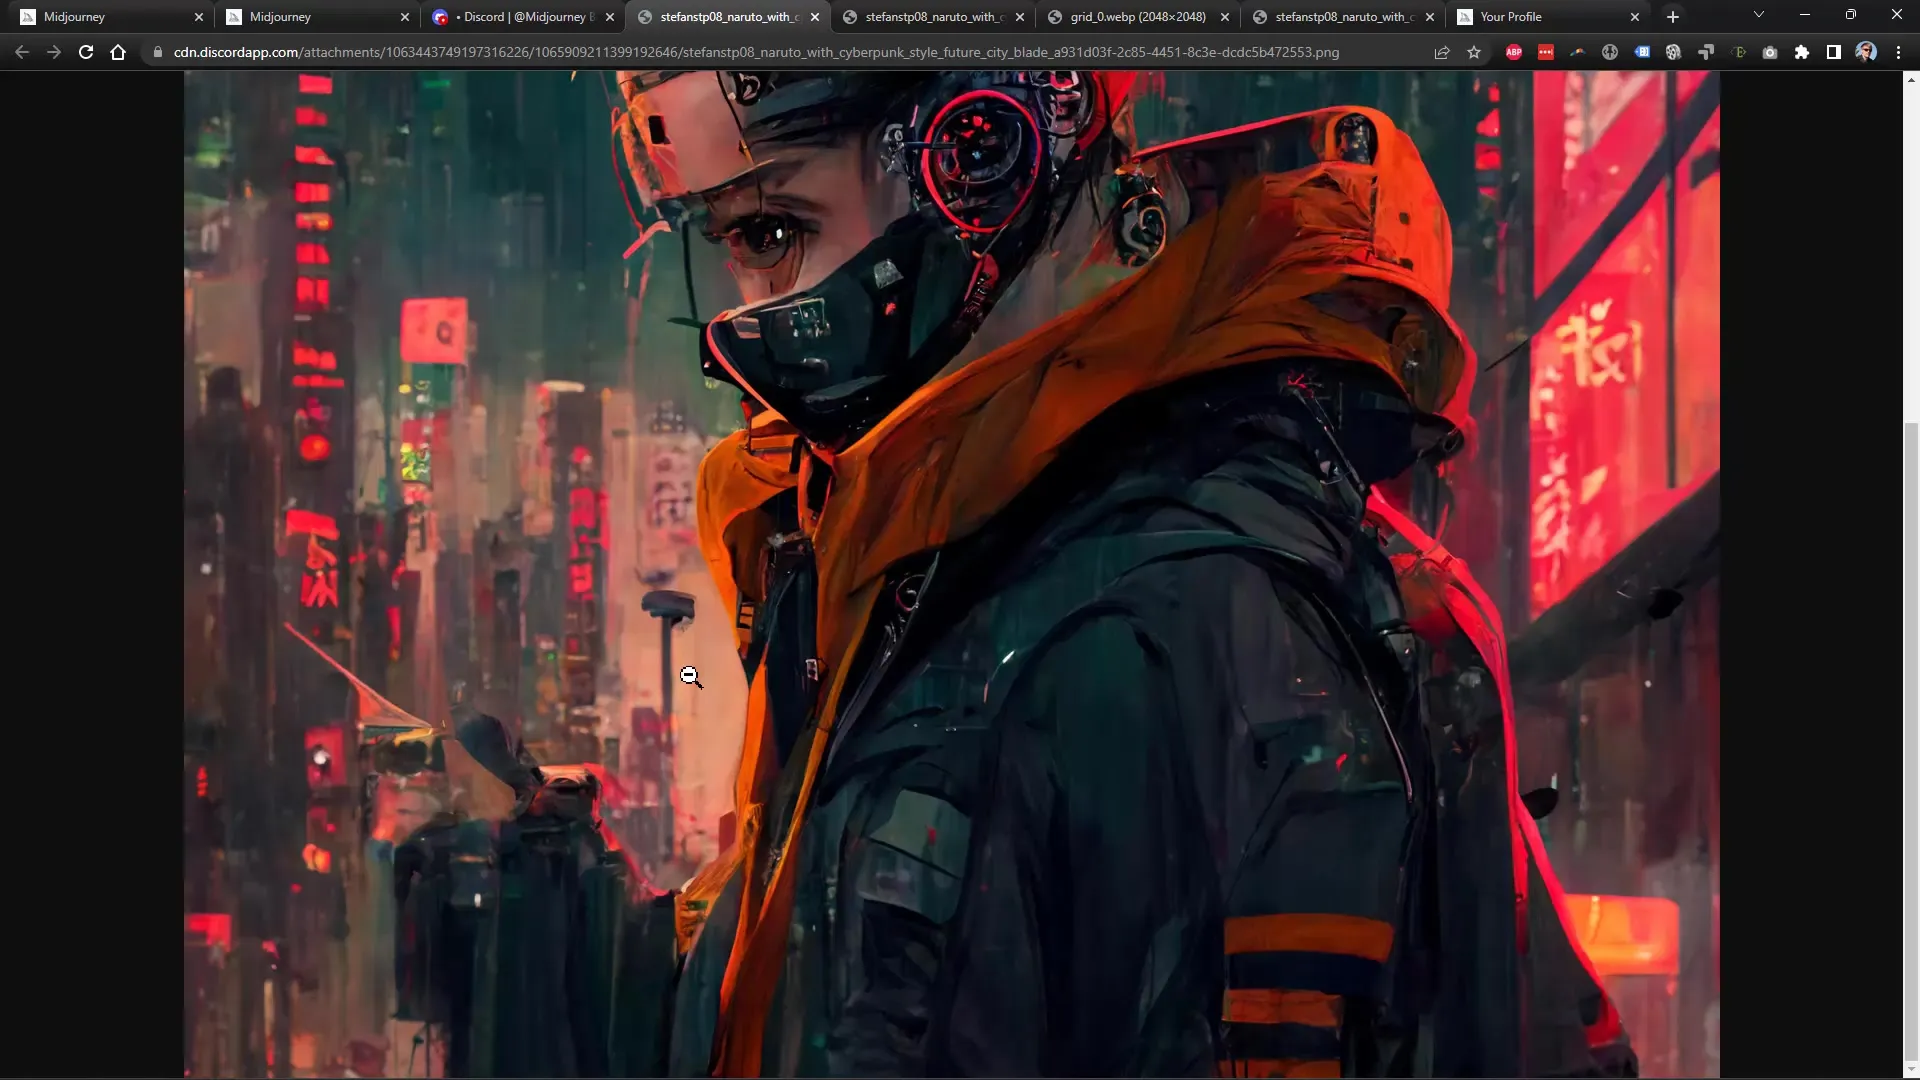Open the AdBlock Plus extension
This screenshot has height=1080, width=1920.
1514,52
